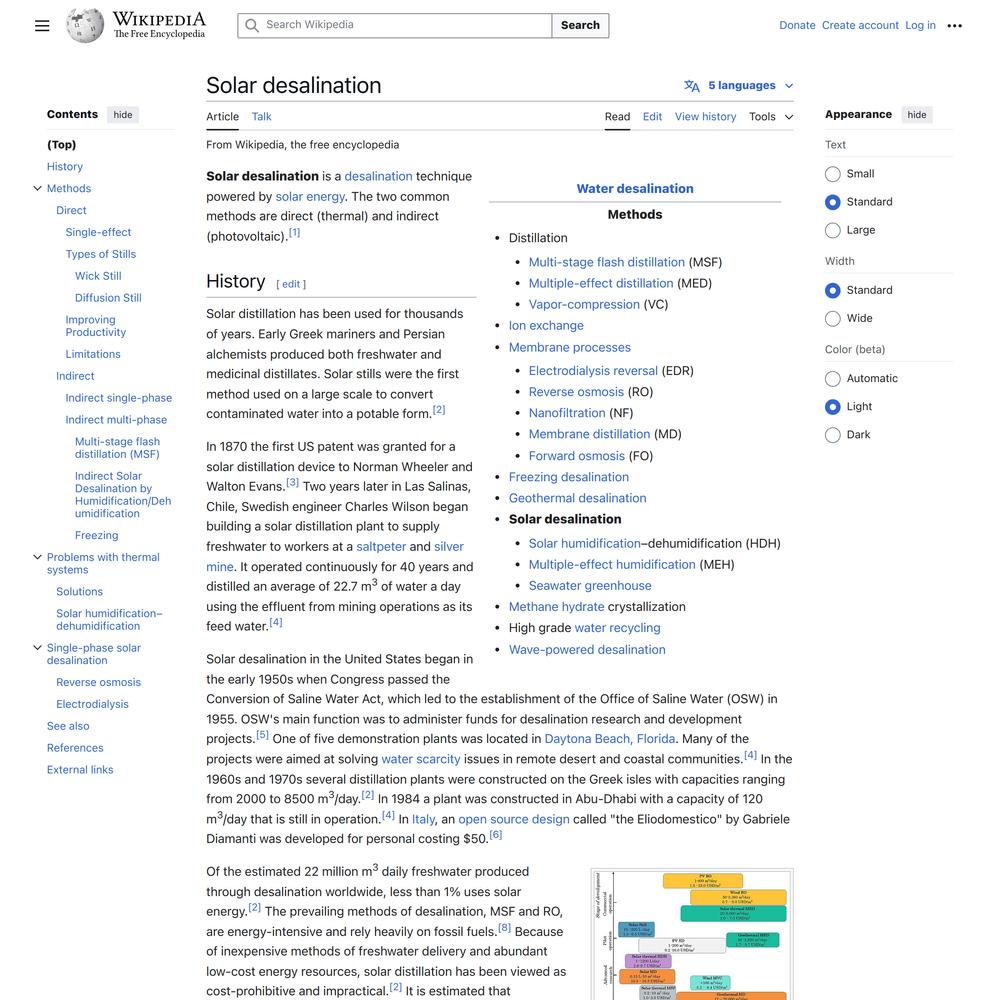Select Standard width option
Screen dimensions: 1000x1000
(832, 291)
